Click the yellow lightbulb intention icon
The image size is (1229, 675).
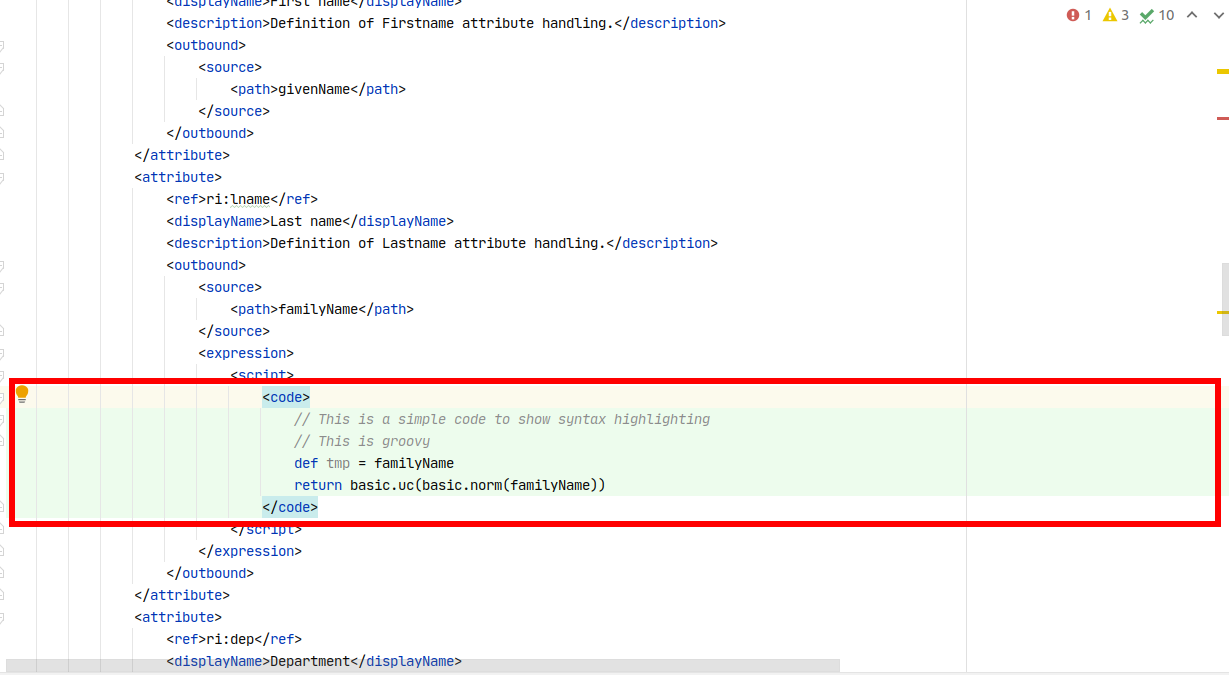[x=22, y=394]
